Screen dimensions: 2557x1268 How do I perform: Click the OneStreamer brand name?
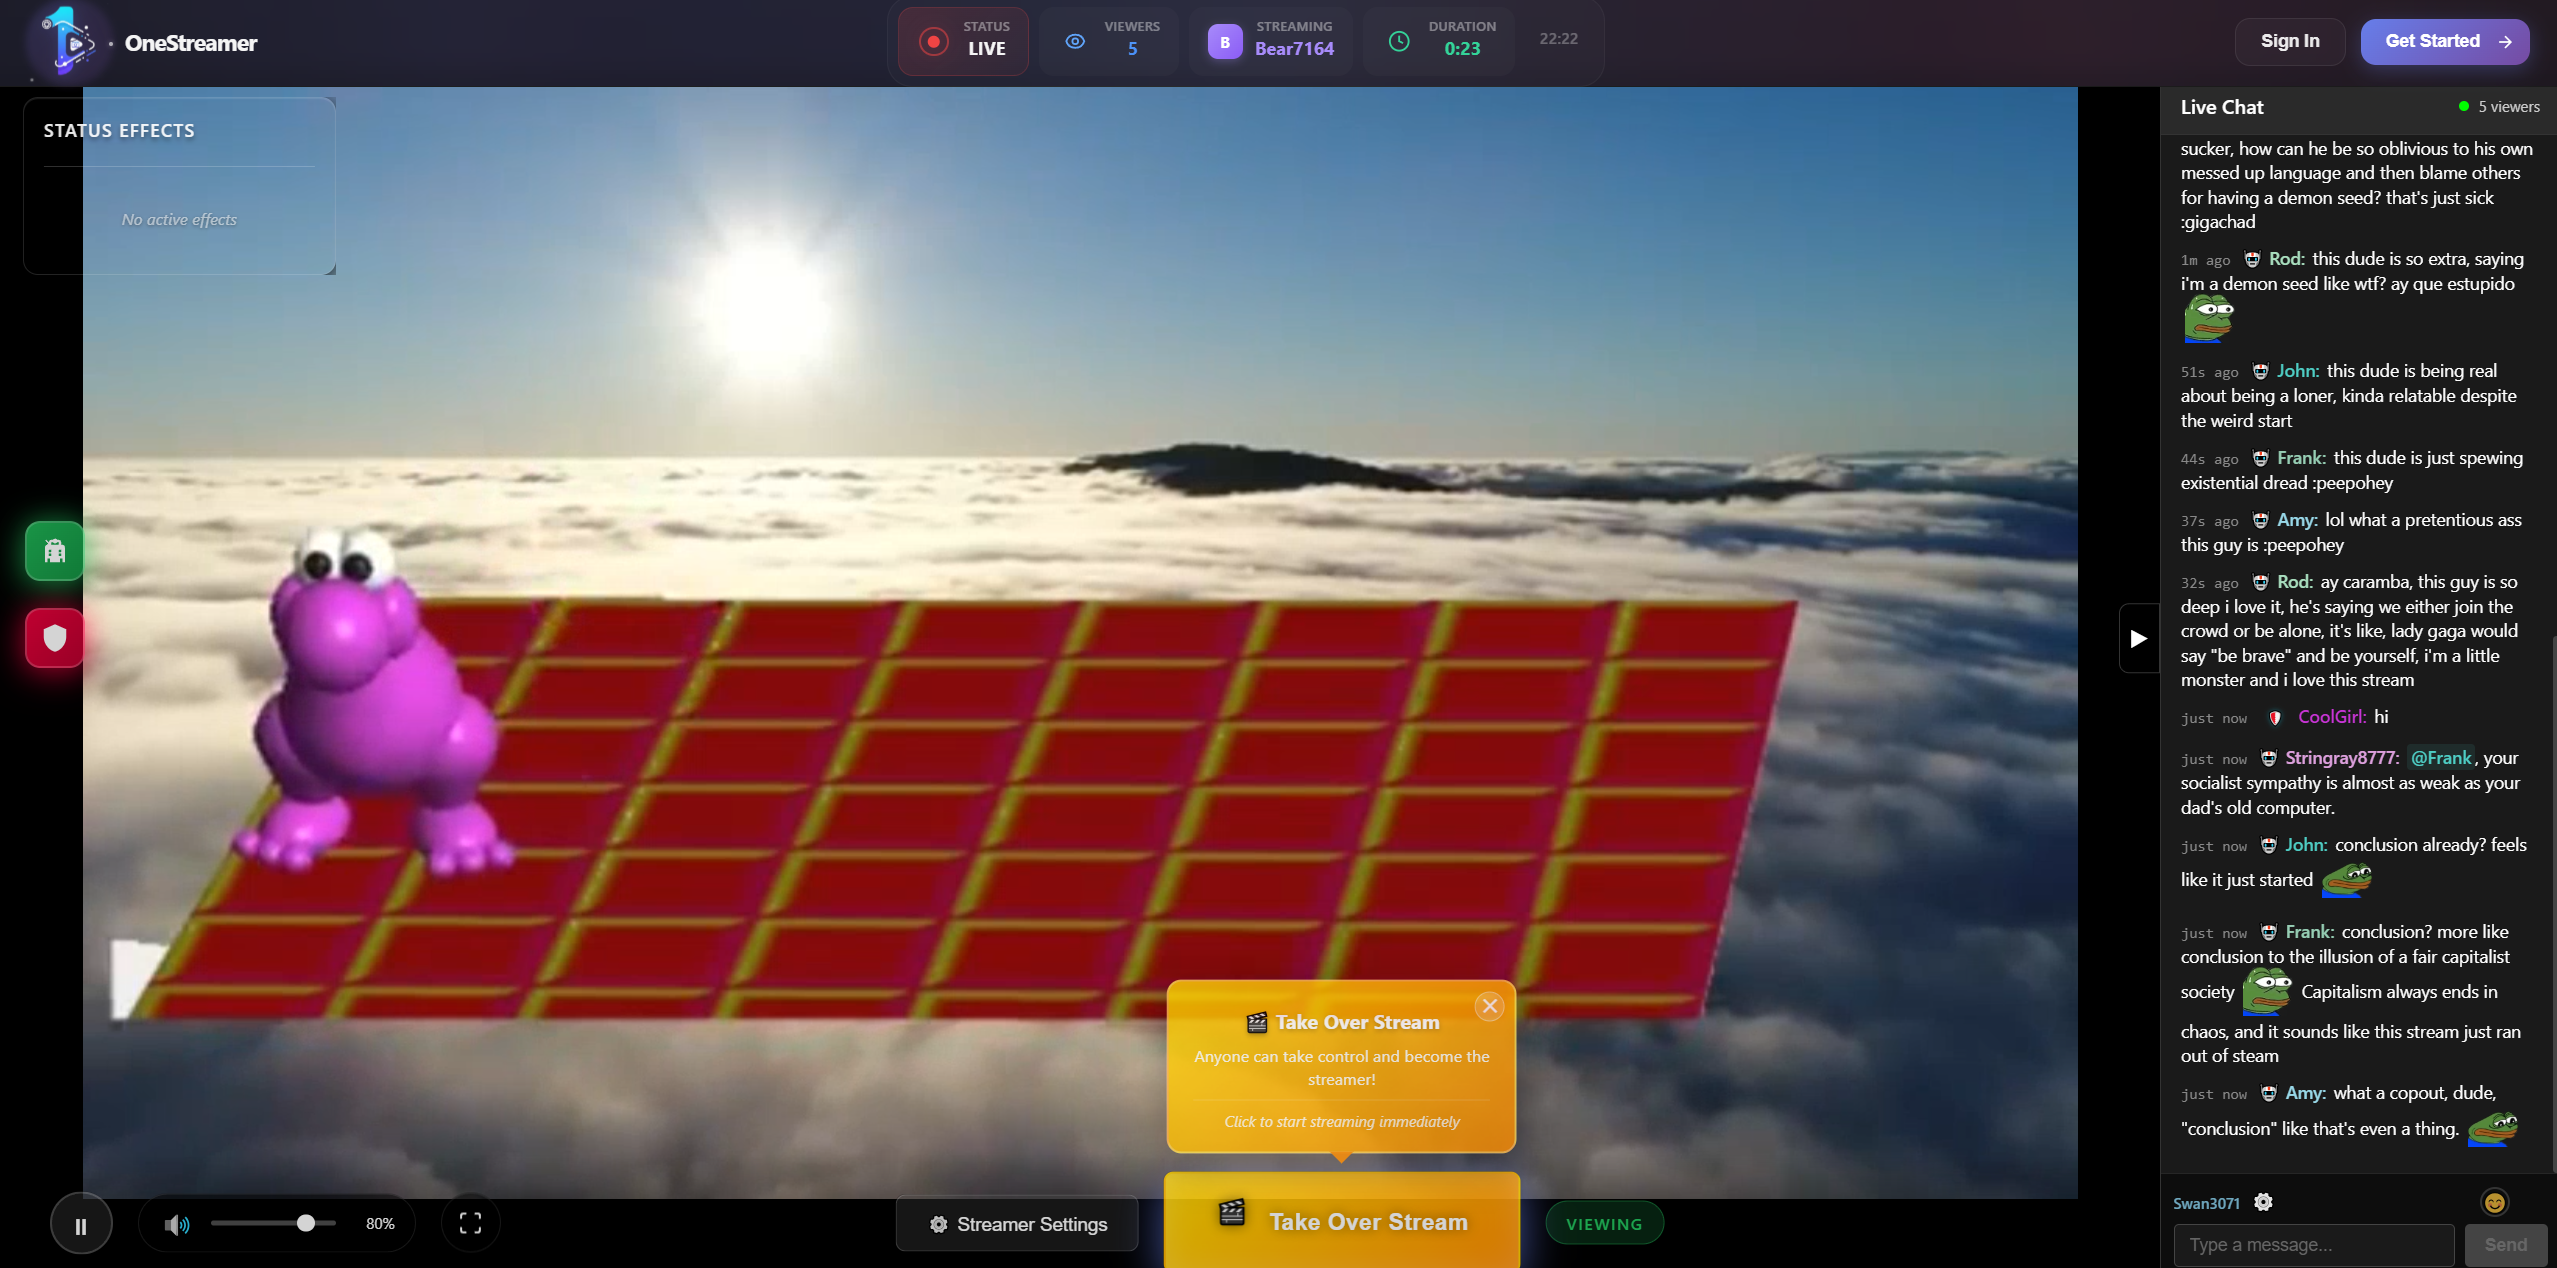click(191, 43)
